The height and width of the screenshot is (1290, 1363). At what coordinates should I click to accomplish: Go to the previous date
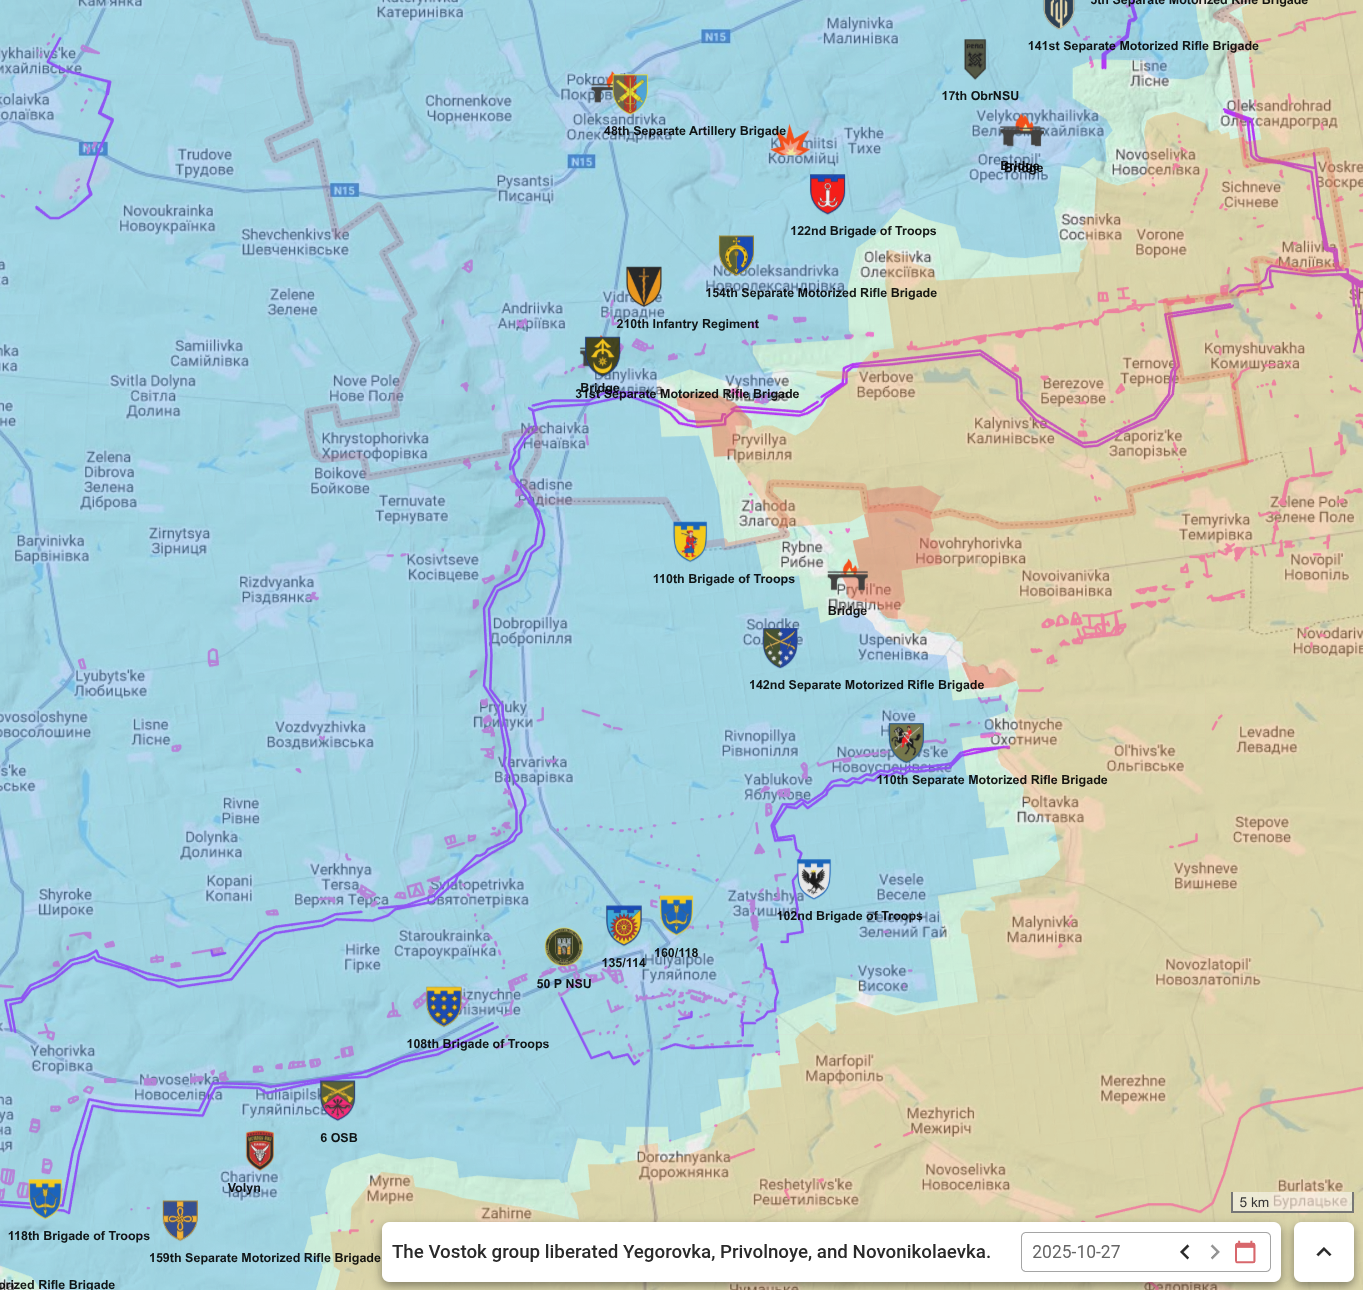(1185, 1252)
